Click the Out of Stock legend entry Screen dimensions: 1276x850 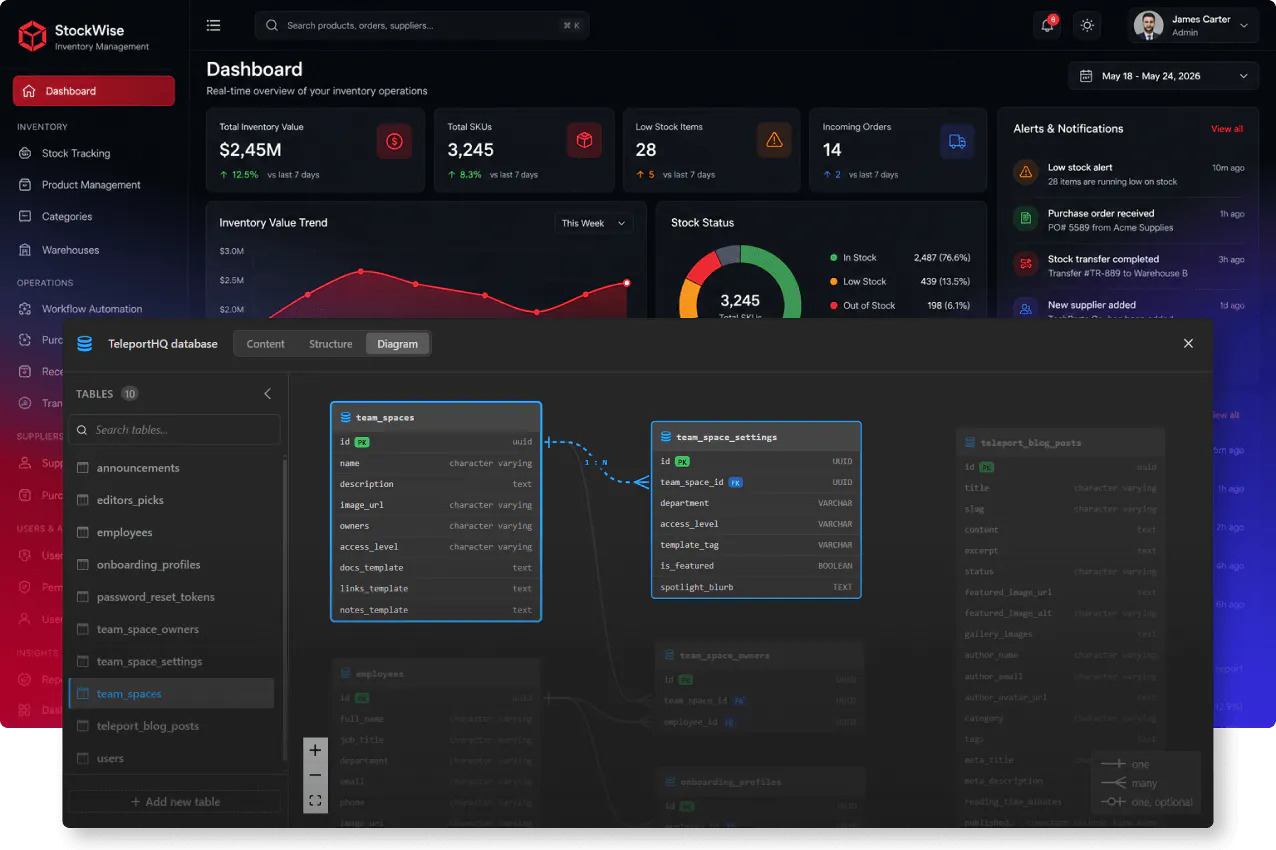(x=900, y=306)
